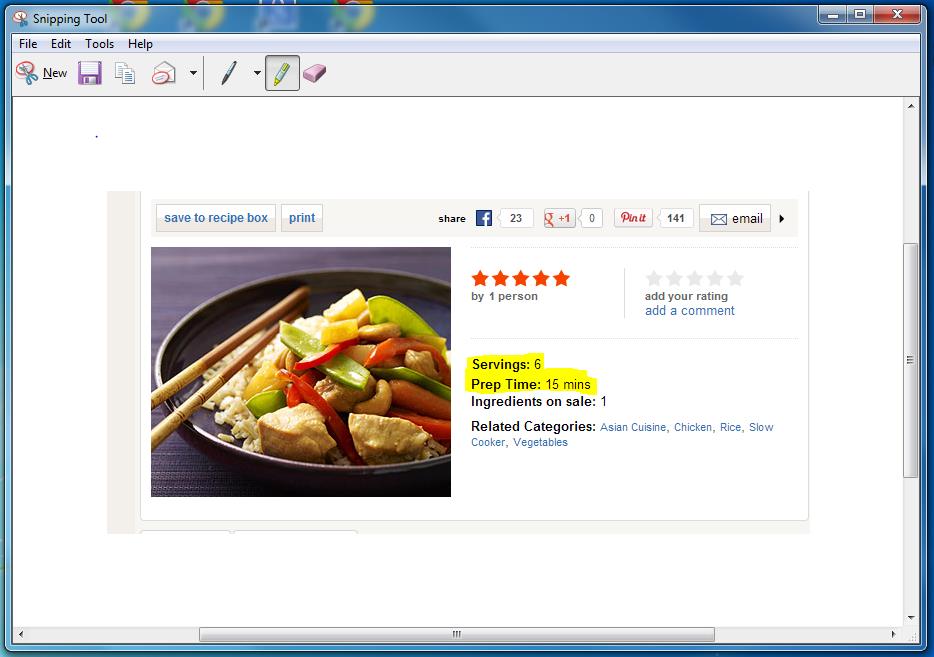Click the Facebook share icon
This screenshot has width=934, height=657.
[484, 218]
